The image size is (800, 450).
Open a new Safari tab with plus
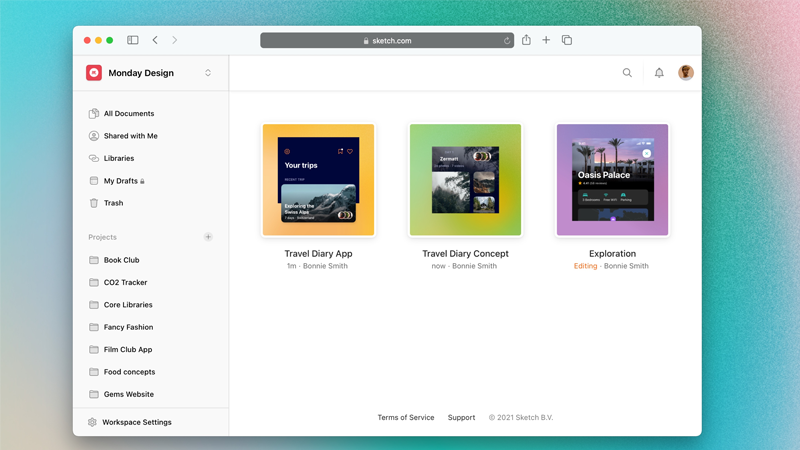[546, 40]
